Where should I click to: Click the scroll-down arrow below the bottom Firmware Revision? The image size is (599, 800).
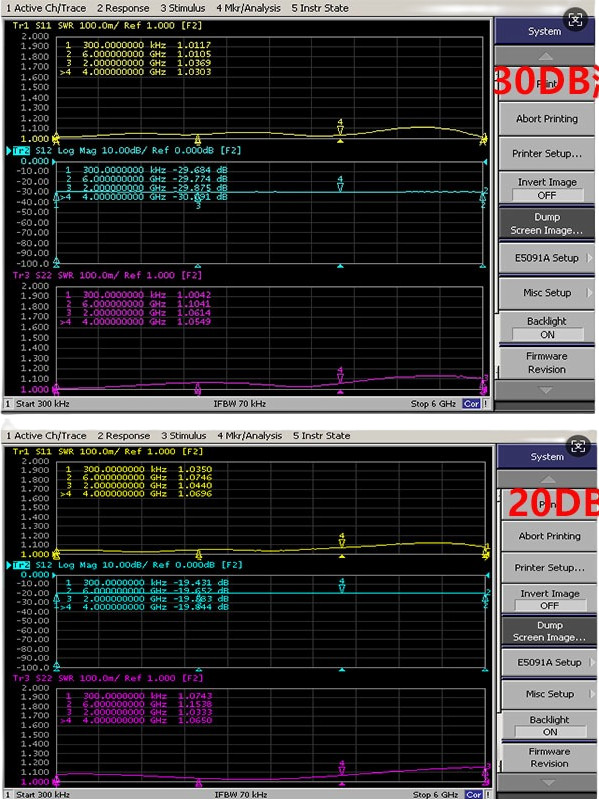(548, 782)
